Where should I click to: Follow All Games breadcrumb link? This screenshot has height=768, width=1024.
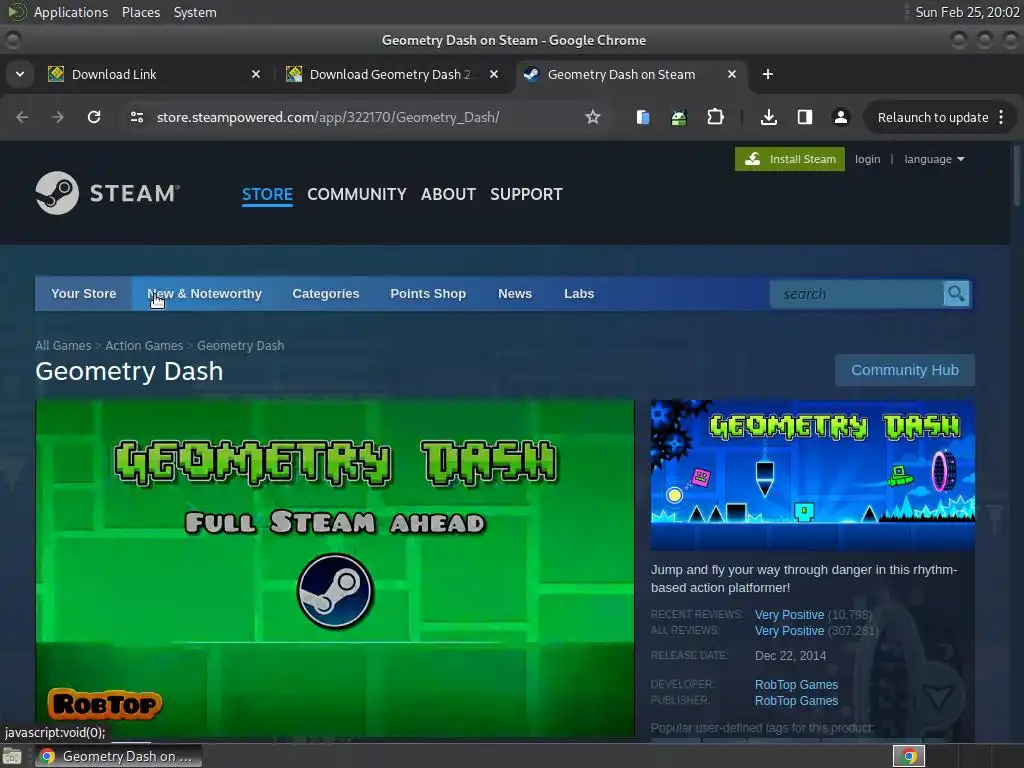click(63, 345)
